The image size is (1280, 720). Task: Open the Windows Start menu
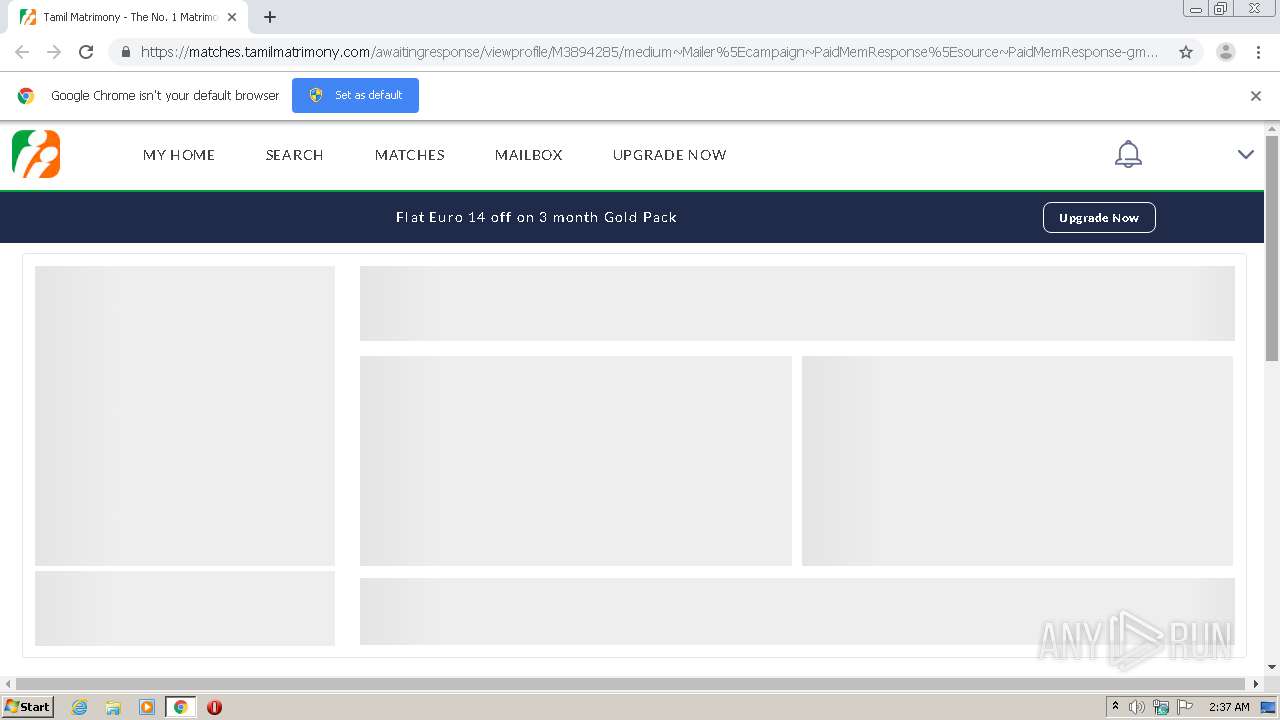coord(28,706)
